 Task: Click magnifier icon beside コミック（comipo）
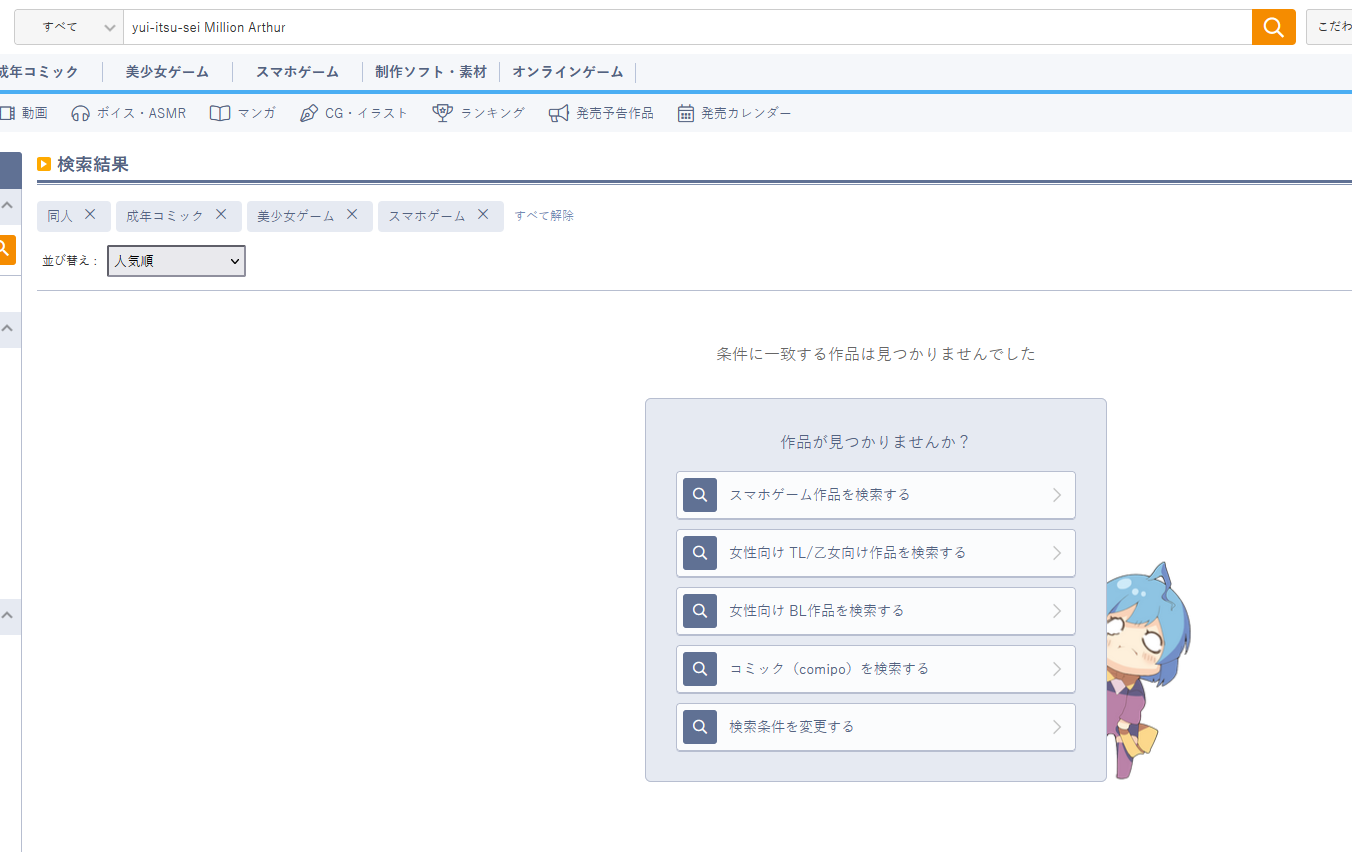coord(700,669)
